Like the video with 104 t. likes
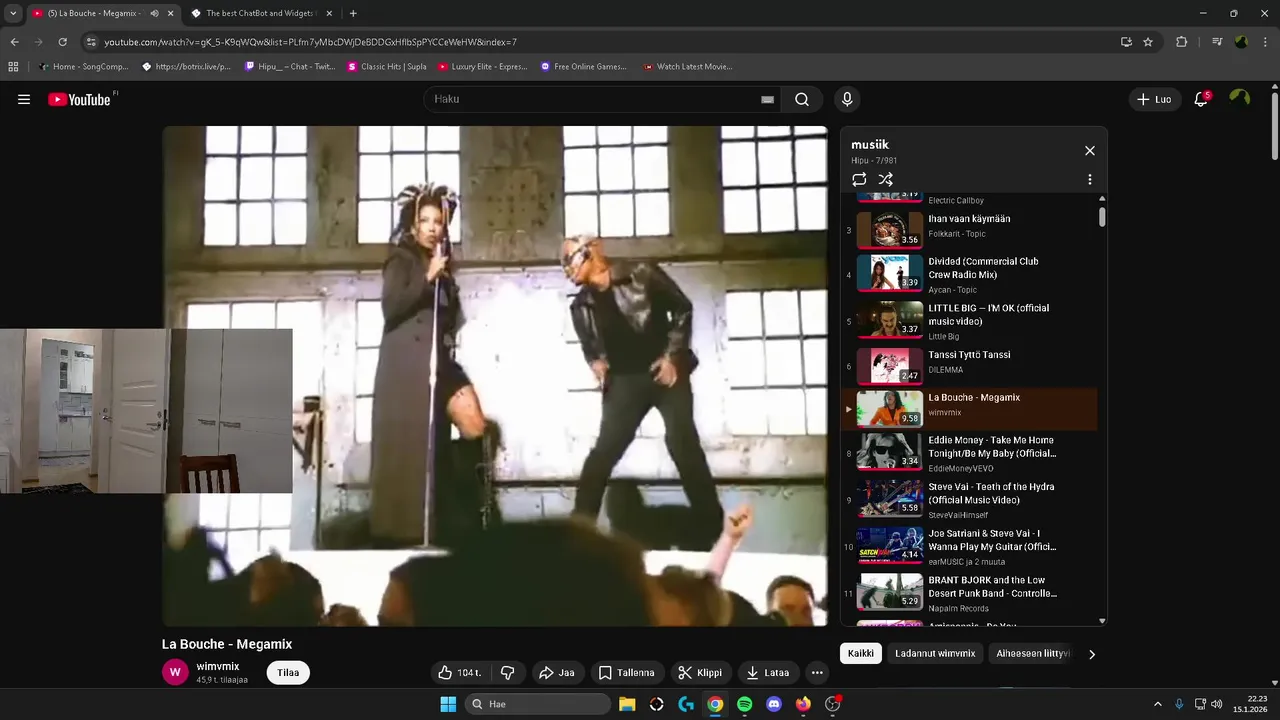1280x720 pixels. click(x=460, y=673)
